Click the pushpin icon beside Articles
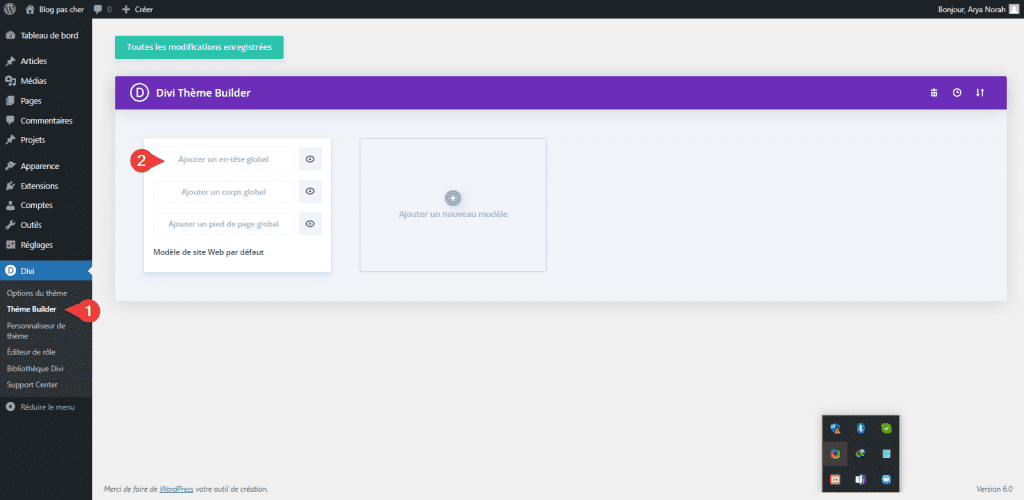Image resolution: width=1024 pixels, height=500 pixels. pos(10,61)
